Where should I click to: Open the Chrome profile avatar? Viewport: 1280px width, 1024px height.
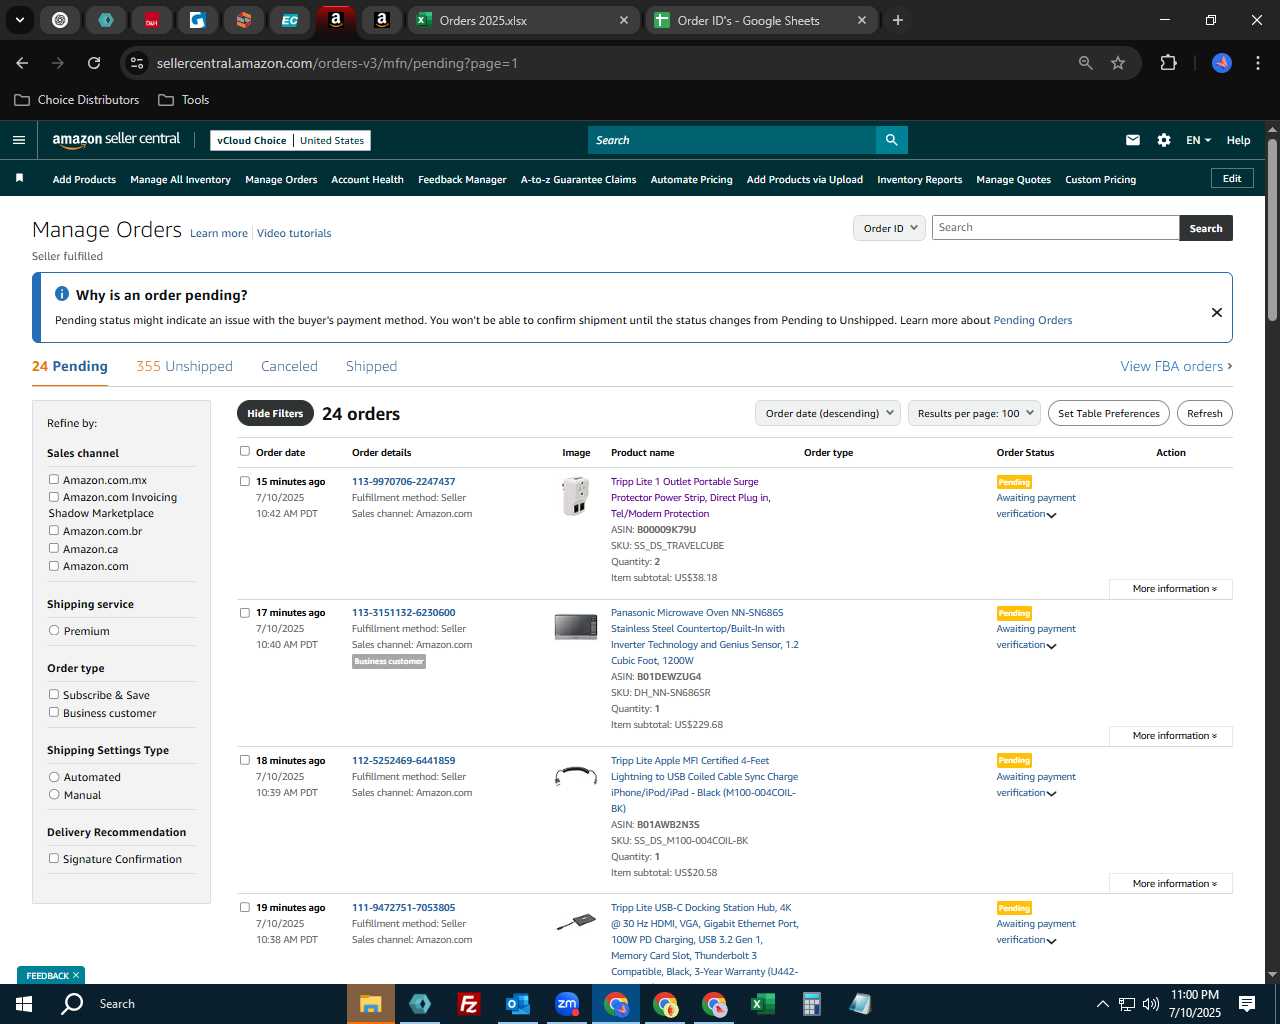pos(1222,63)
